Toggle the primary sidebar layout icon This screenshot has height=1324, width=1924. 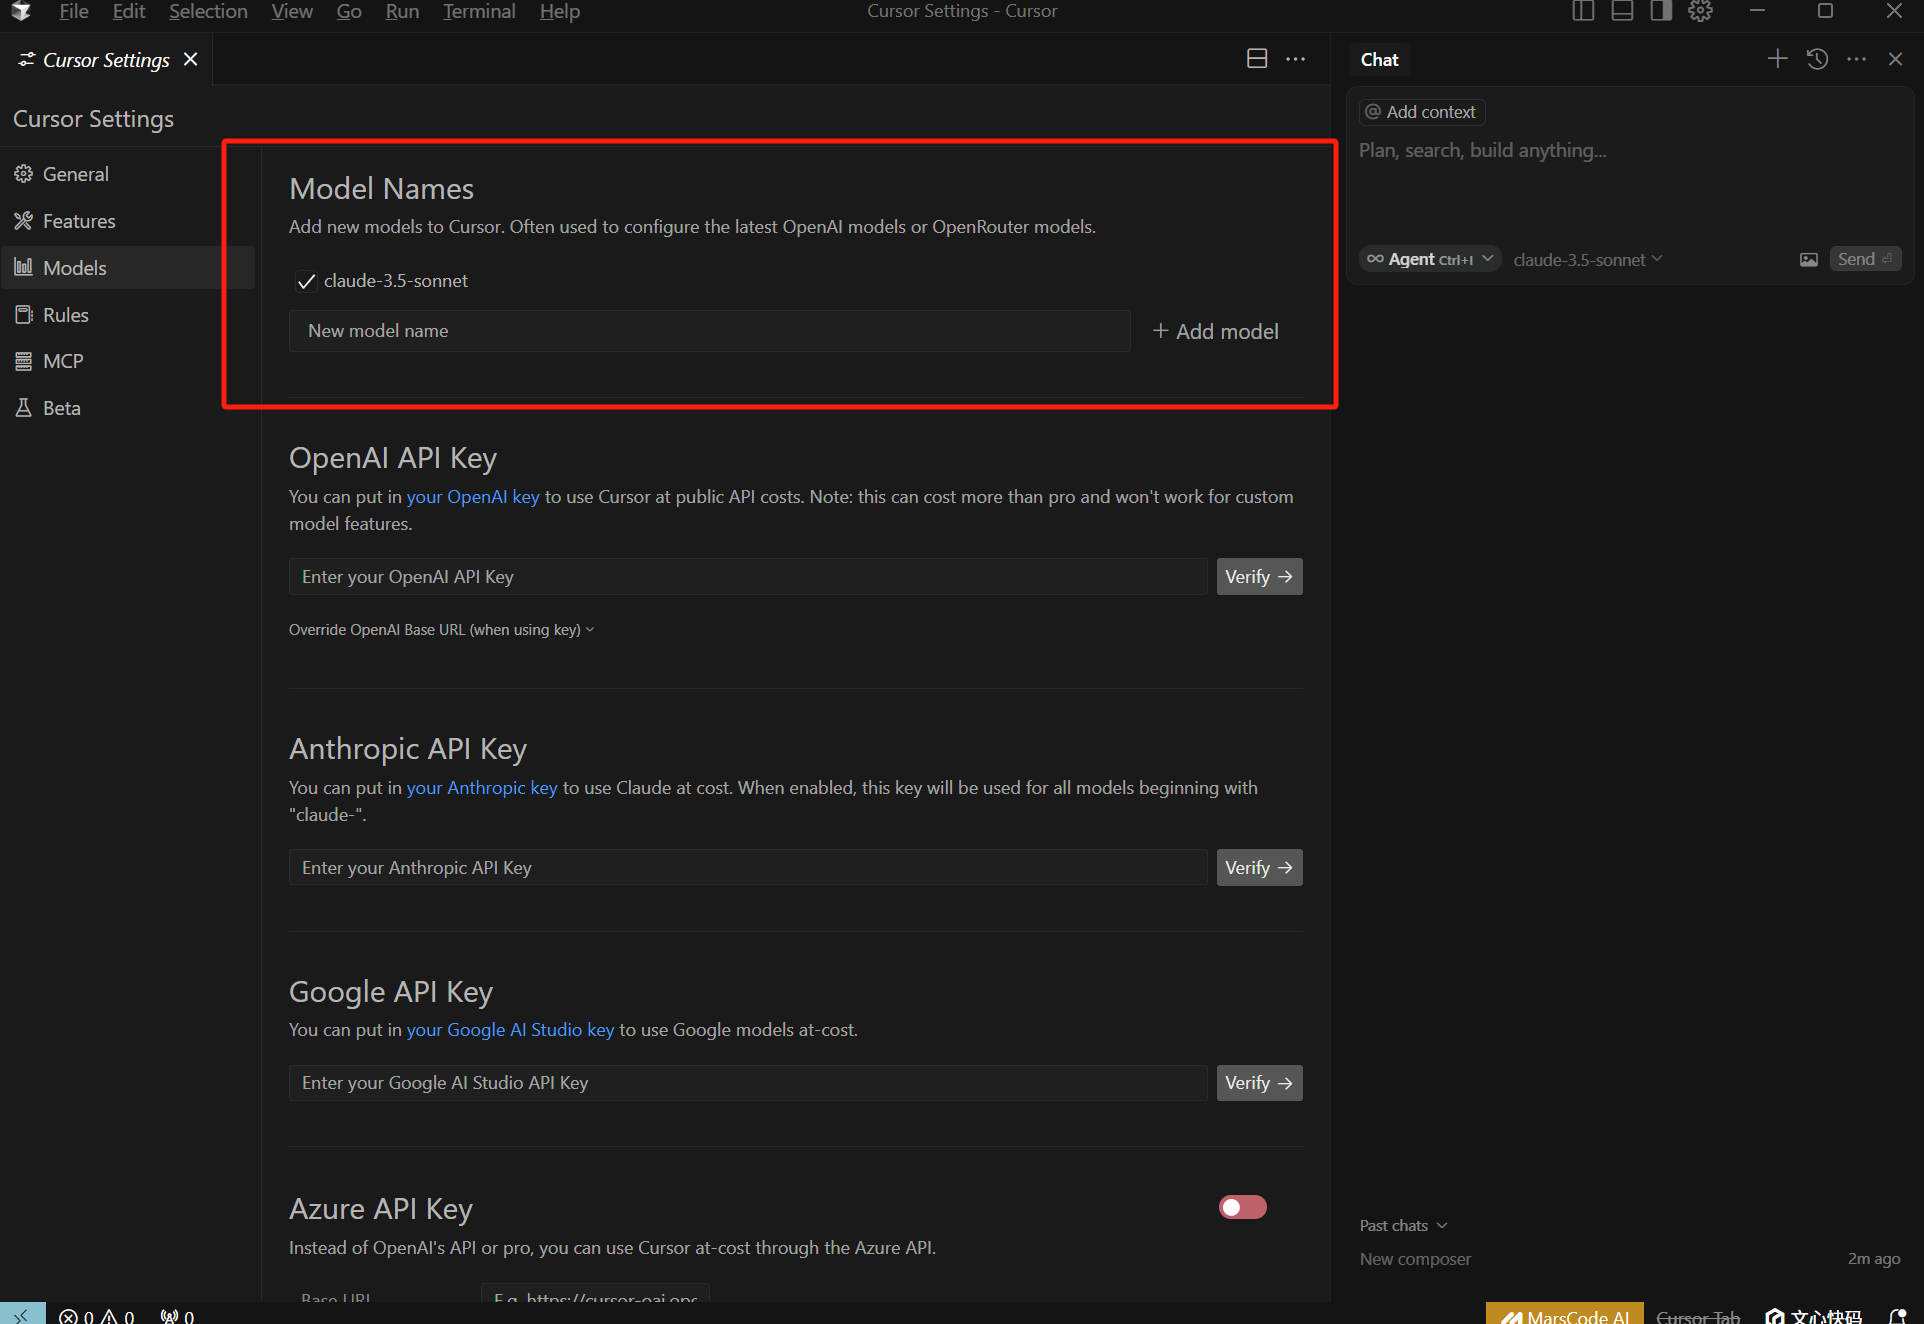pos(1583,11)
